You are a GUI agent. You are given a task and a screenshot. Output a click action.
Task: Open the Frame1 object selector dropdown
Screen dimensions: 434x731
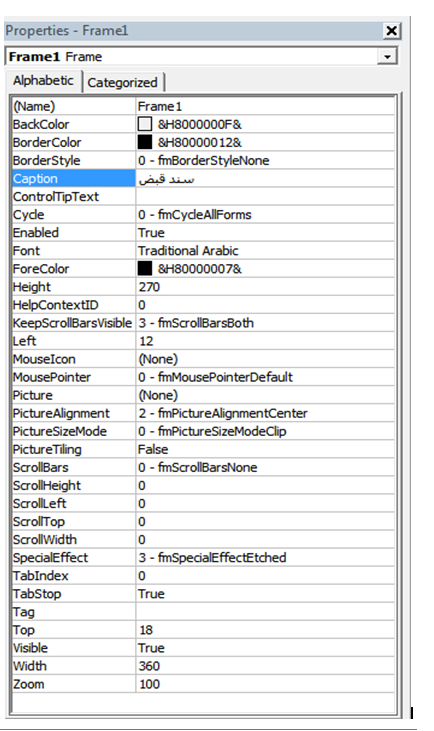point(387,57)
